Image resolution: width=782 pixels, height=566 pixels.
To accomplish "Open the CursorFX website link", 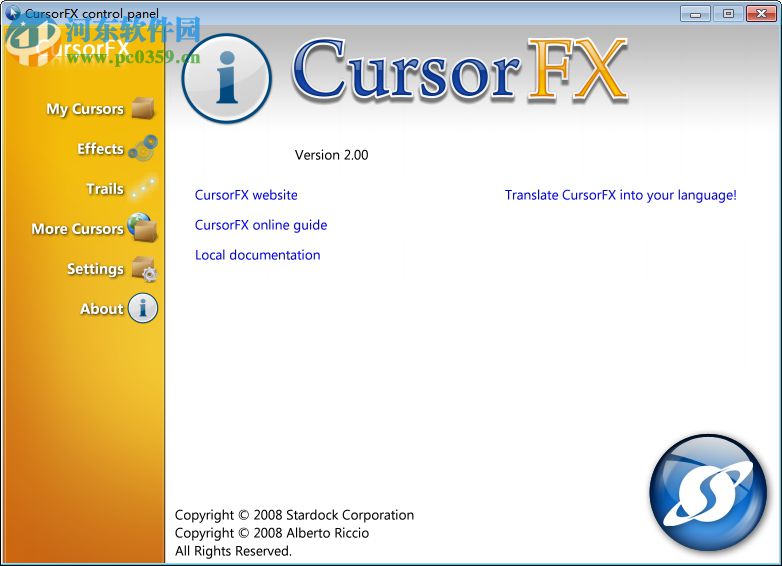I will (246, 195).
